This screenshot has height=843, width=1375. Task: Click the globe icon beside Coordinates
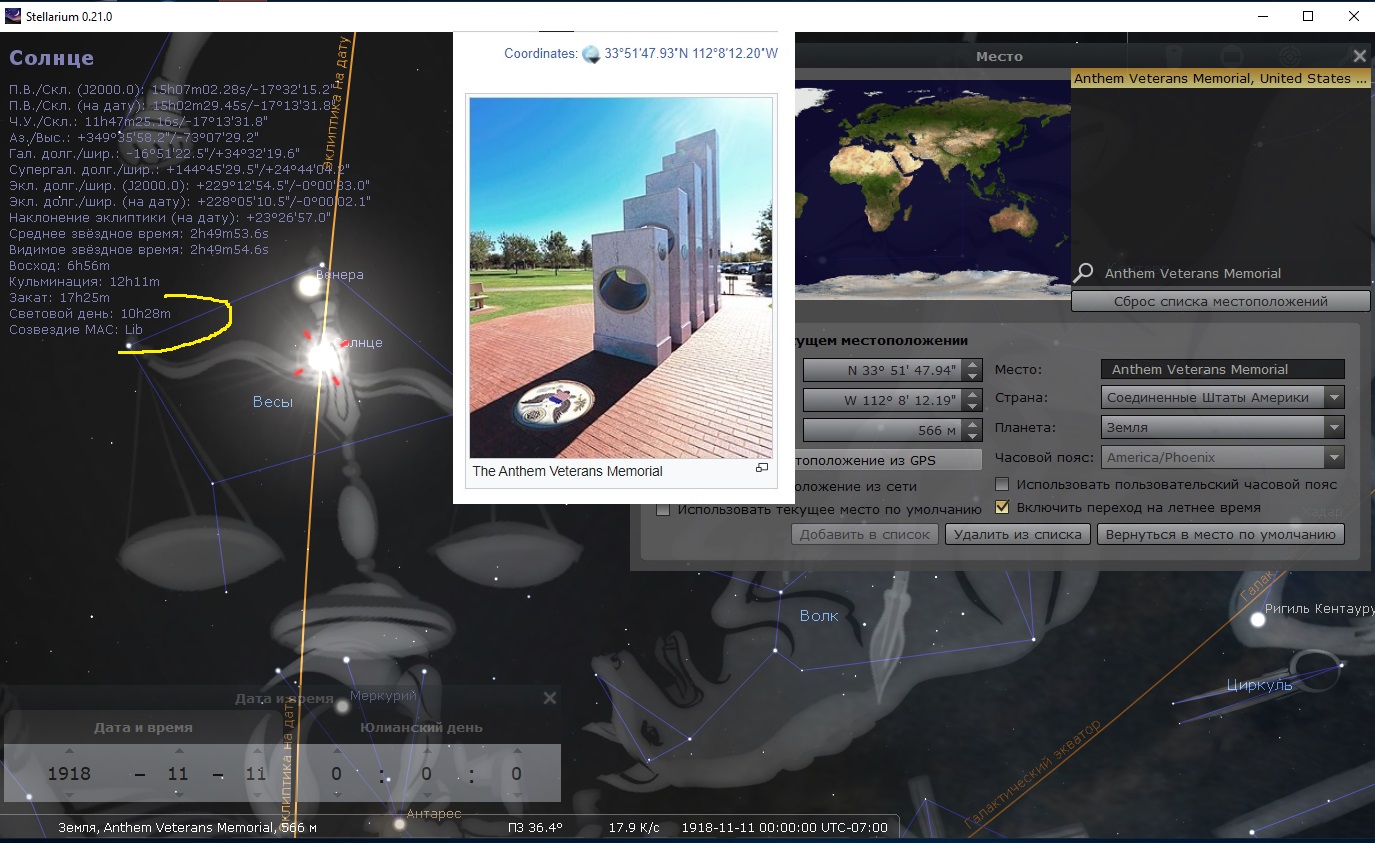[x=591, y=54]
